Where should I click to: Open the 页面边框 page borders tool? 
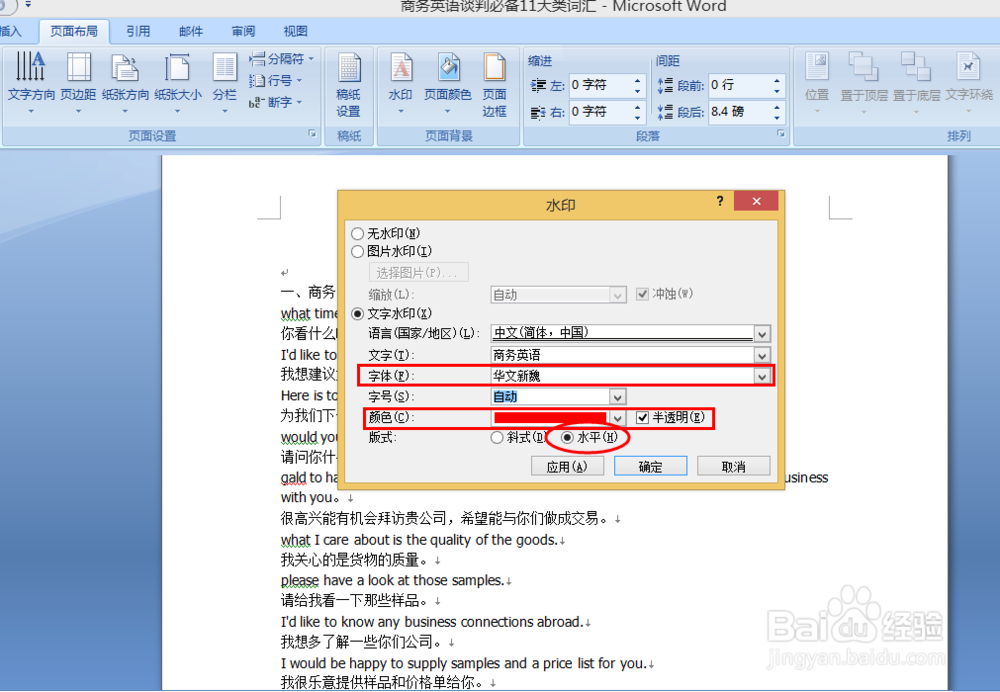pyautogui.click(x=494, y=84)
